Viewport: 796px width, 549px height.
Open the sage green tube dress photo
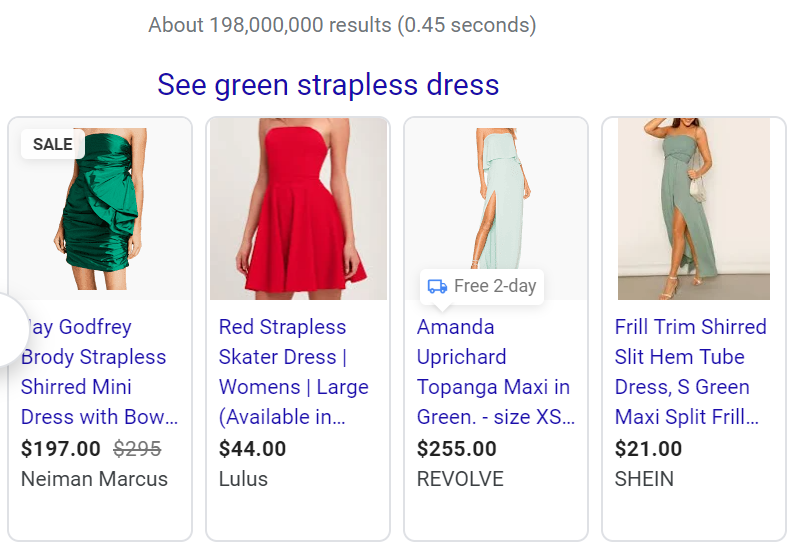pyautogui.click(x=693, y=210)
